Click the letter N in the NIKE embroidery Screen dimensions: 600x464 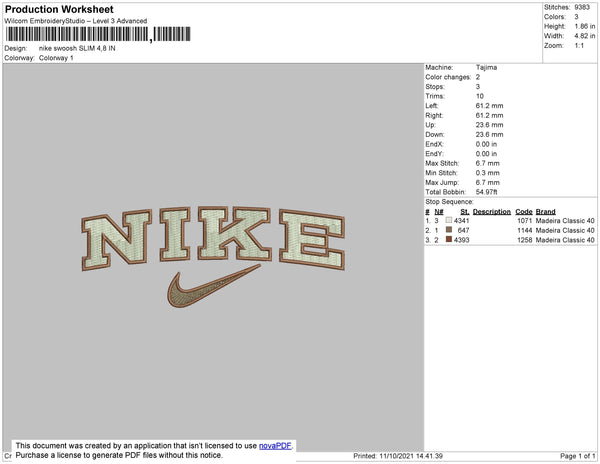(x=116, y=239)
